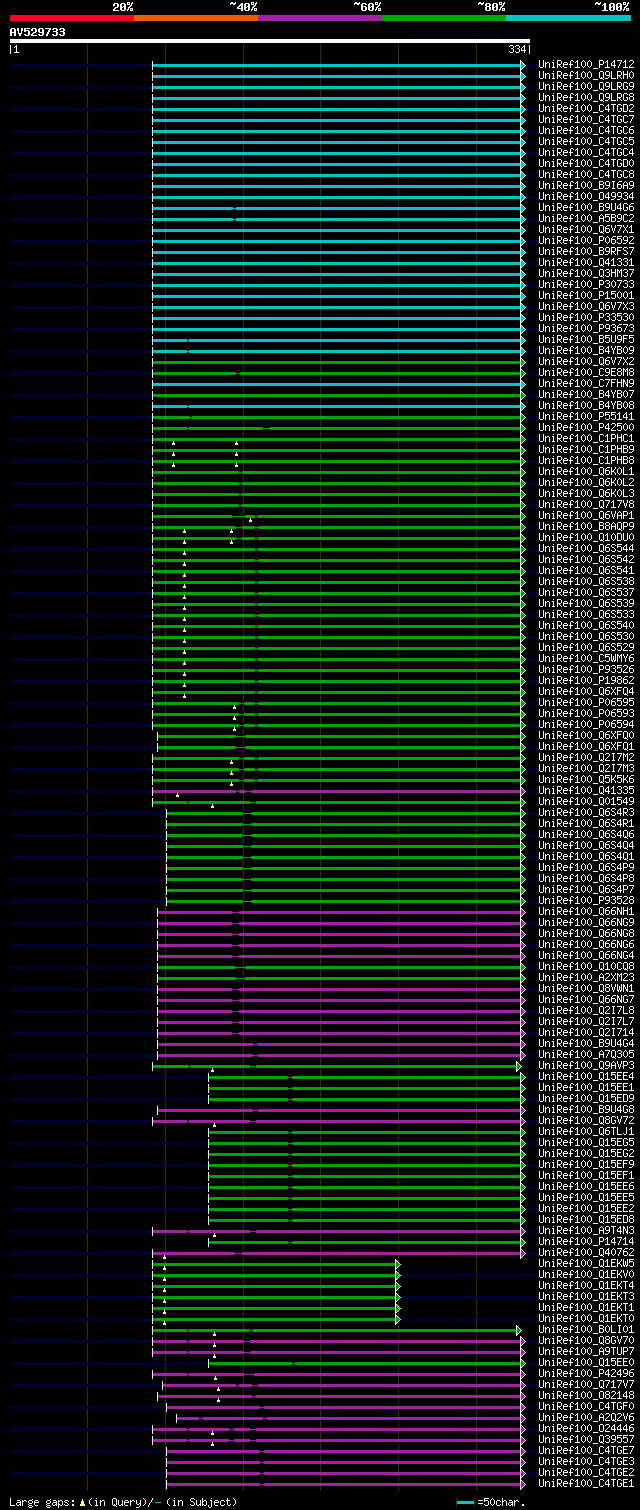
Task: Select label UniRef100_Q3HM37
Action: (586, 273)
